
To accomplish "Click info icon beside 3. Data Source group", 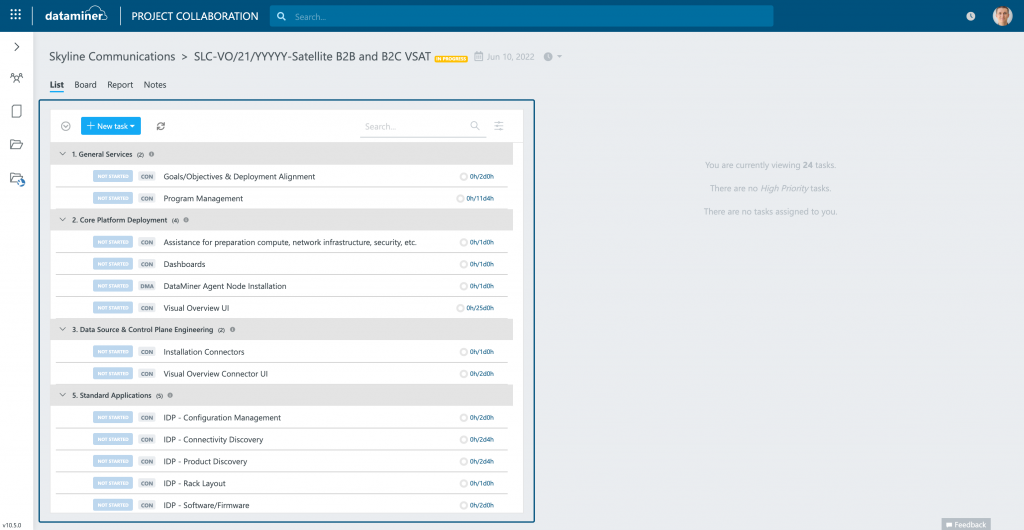I will coord(232,330).
